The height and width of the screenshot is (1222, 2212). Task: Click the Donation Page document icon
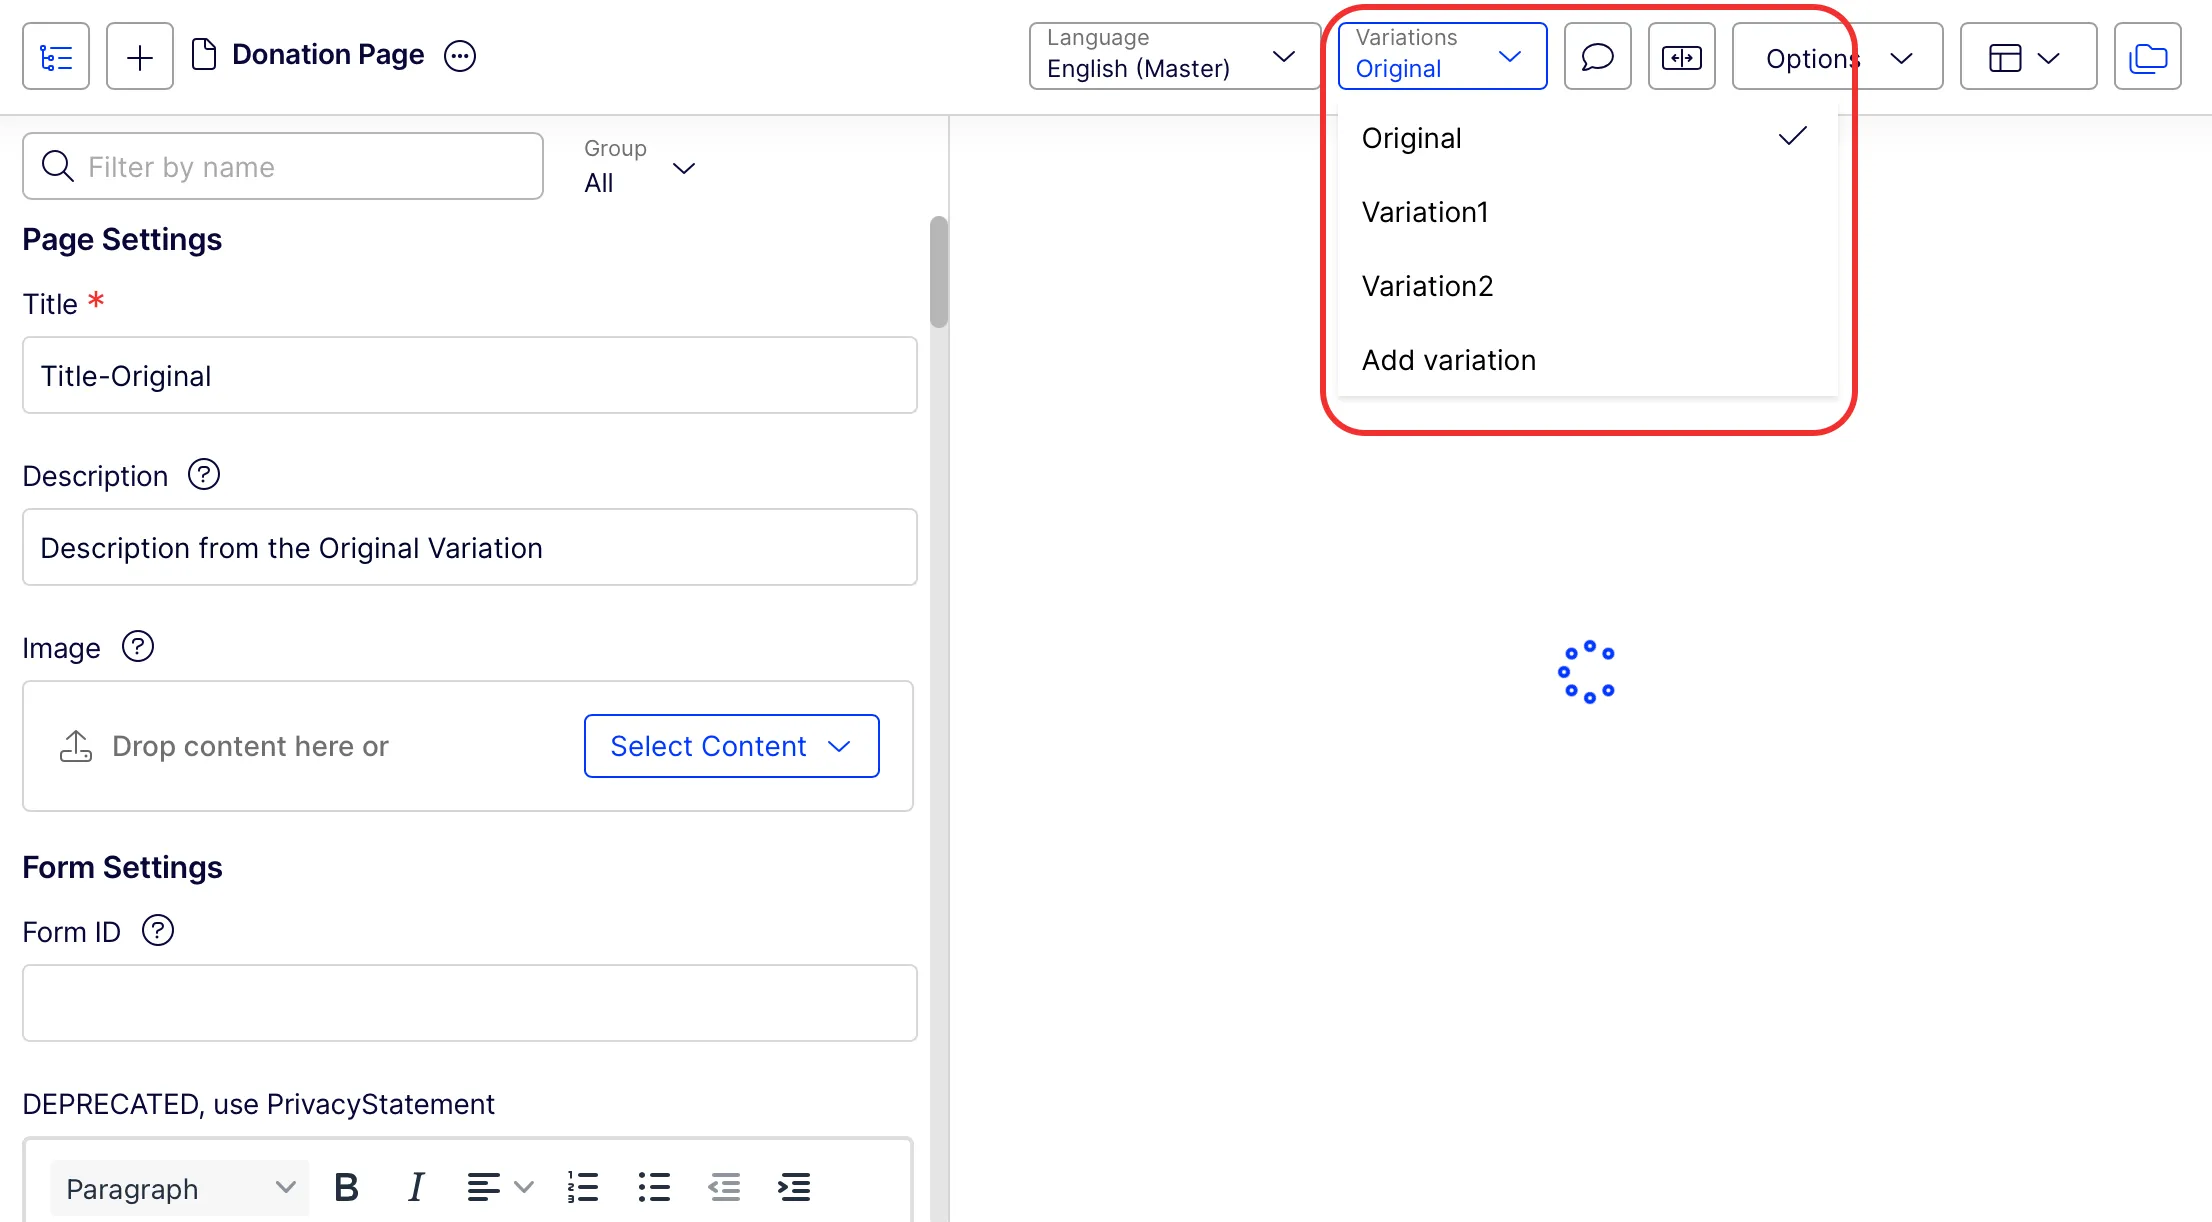204,55
